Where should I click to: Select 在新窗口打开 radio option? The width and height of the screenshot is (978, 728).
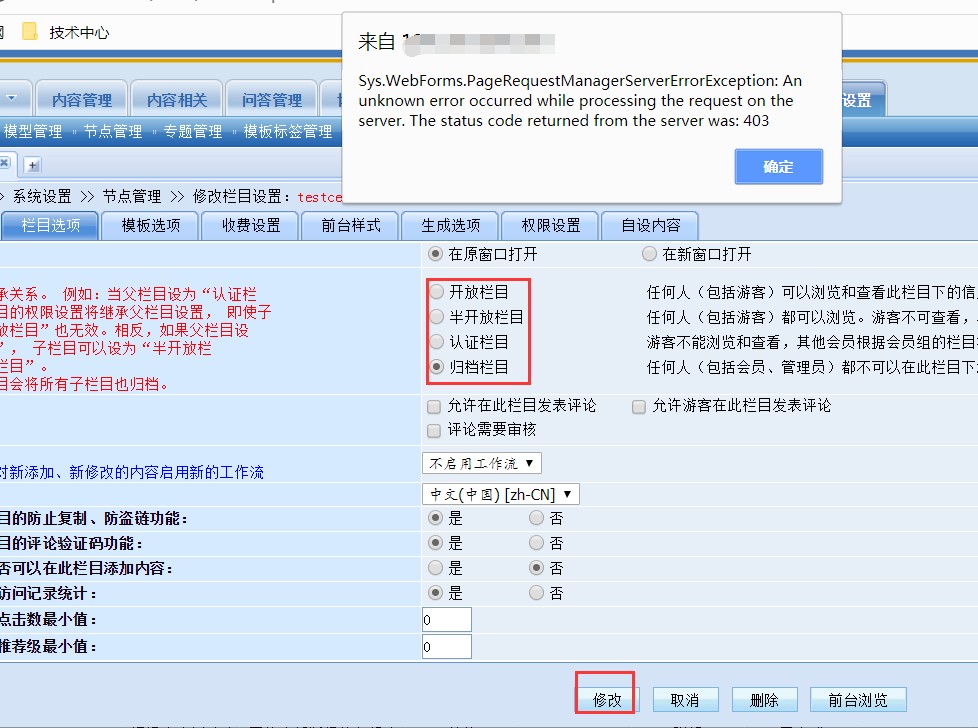pos(650,254)
